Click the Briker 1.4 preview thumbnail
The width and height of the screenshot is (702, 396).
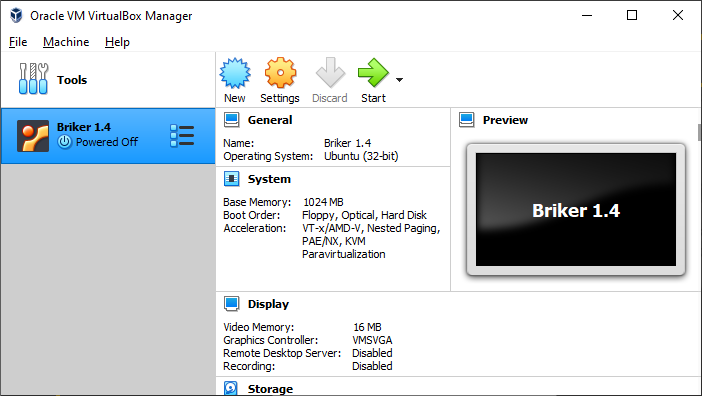point(576,209)
